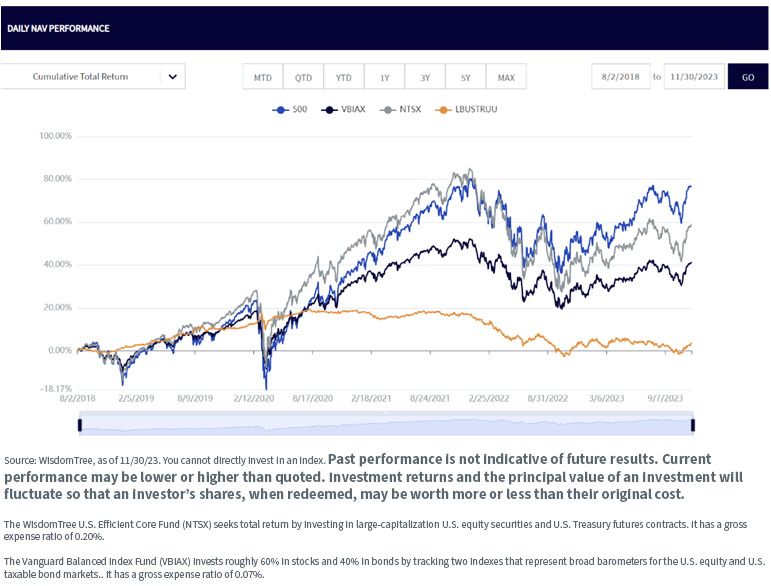Click the chevron beside Cumulative Total Return

pos(173,77)
